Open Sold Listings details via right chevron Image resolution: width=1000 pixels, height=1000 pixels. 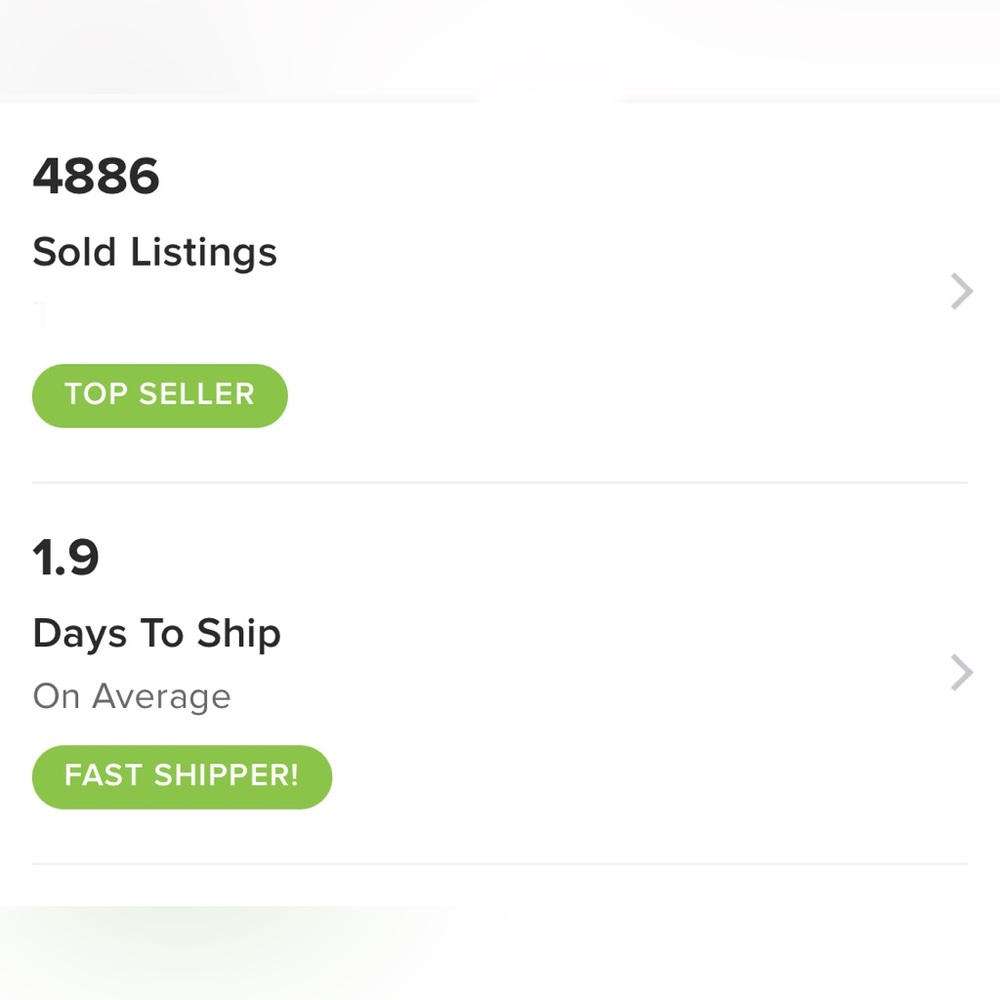[962, 291]
